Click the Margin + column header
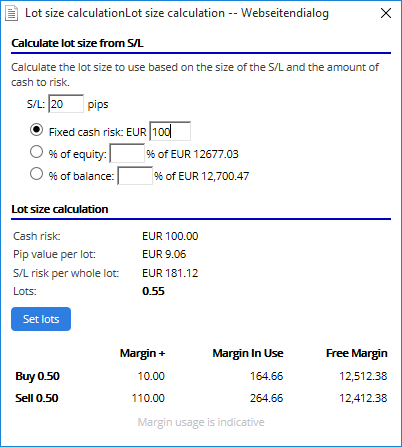This screenshot has height=447, width=402. (142, 353)
